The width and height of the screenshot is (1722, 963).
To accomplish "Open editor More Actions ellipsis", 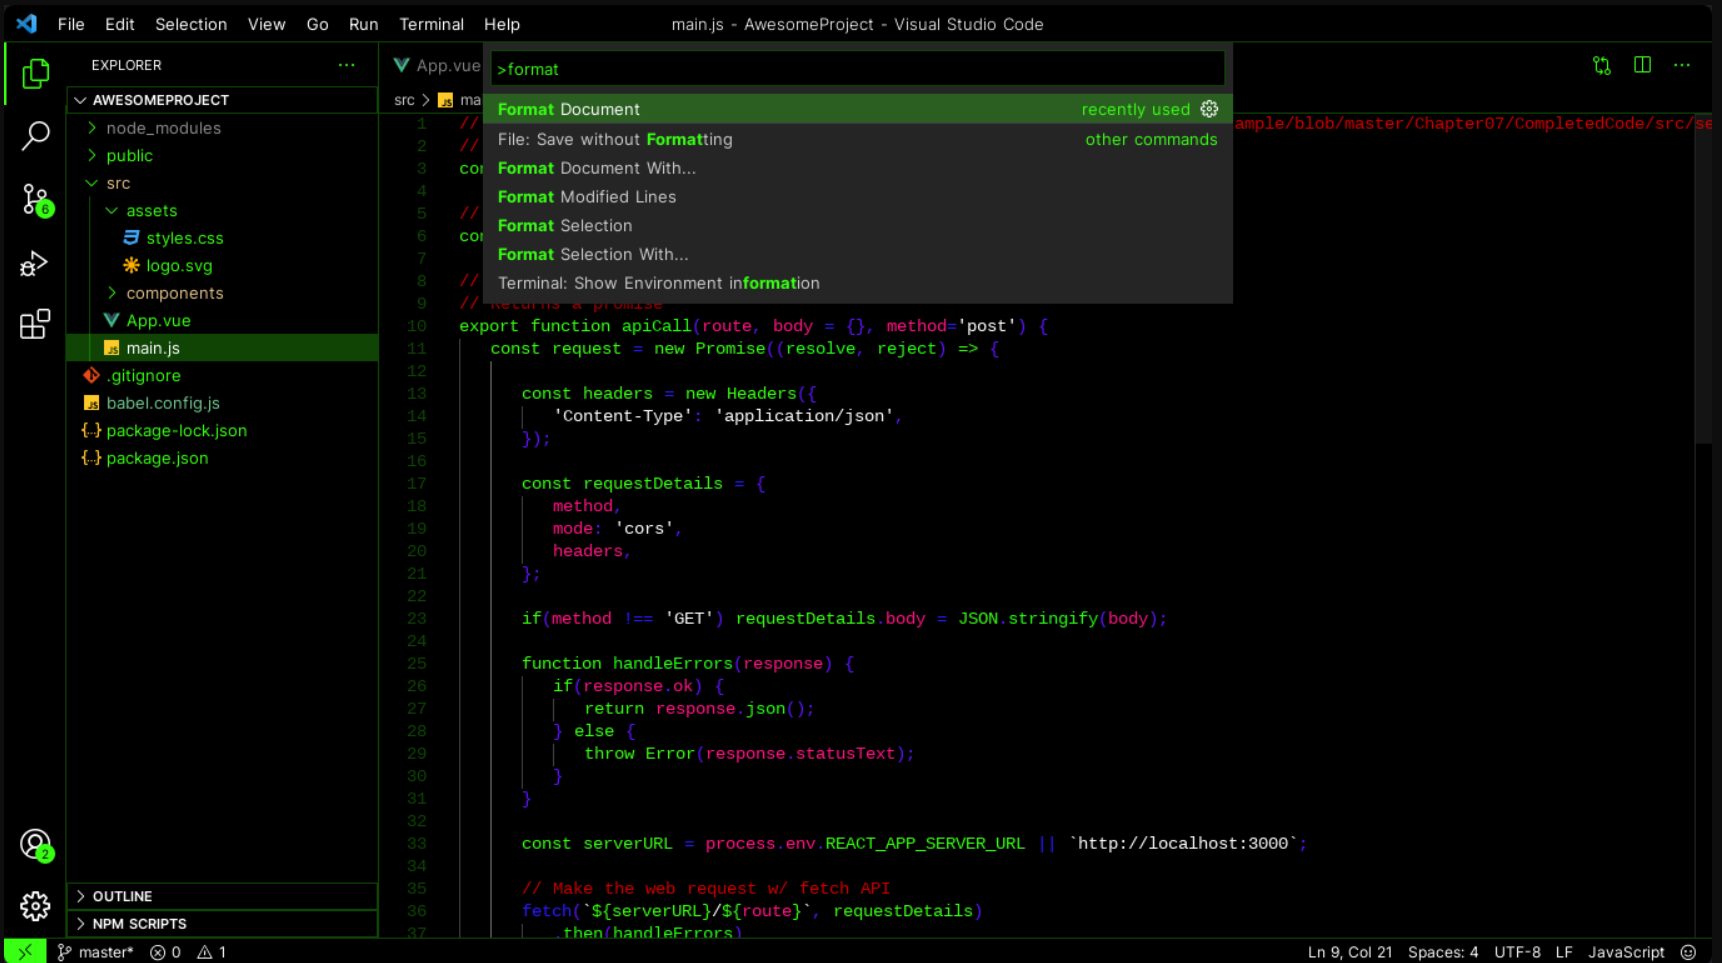I will tap(1682, 65).
